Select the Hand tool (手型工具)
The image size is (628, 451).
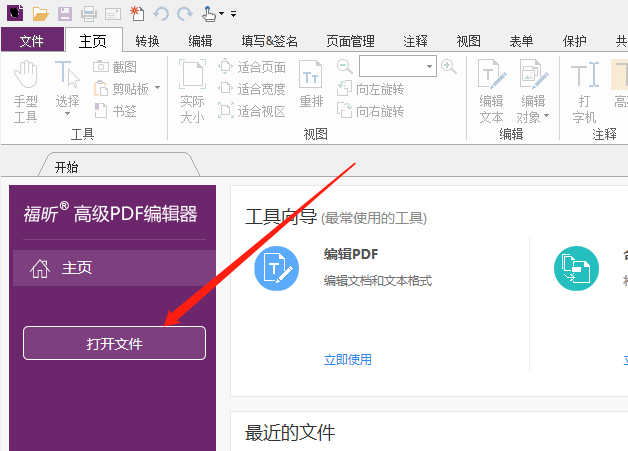pos(26,92)
